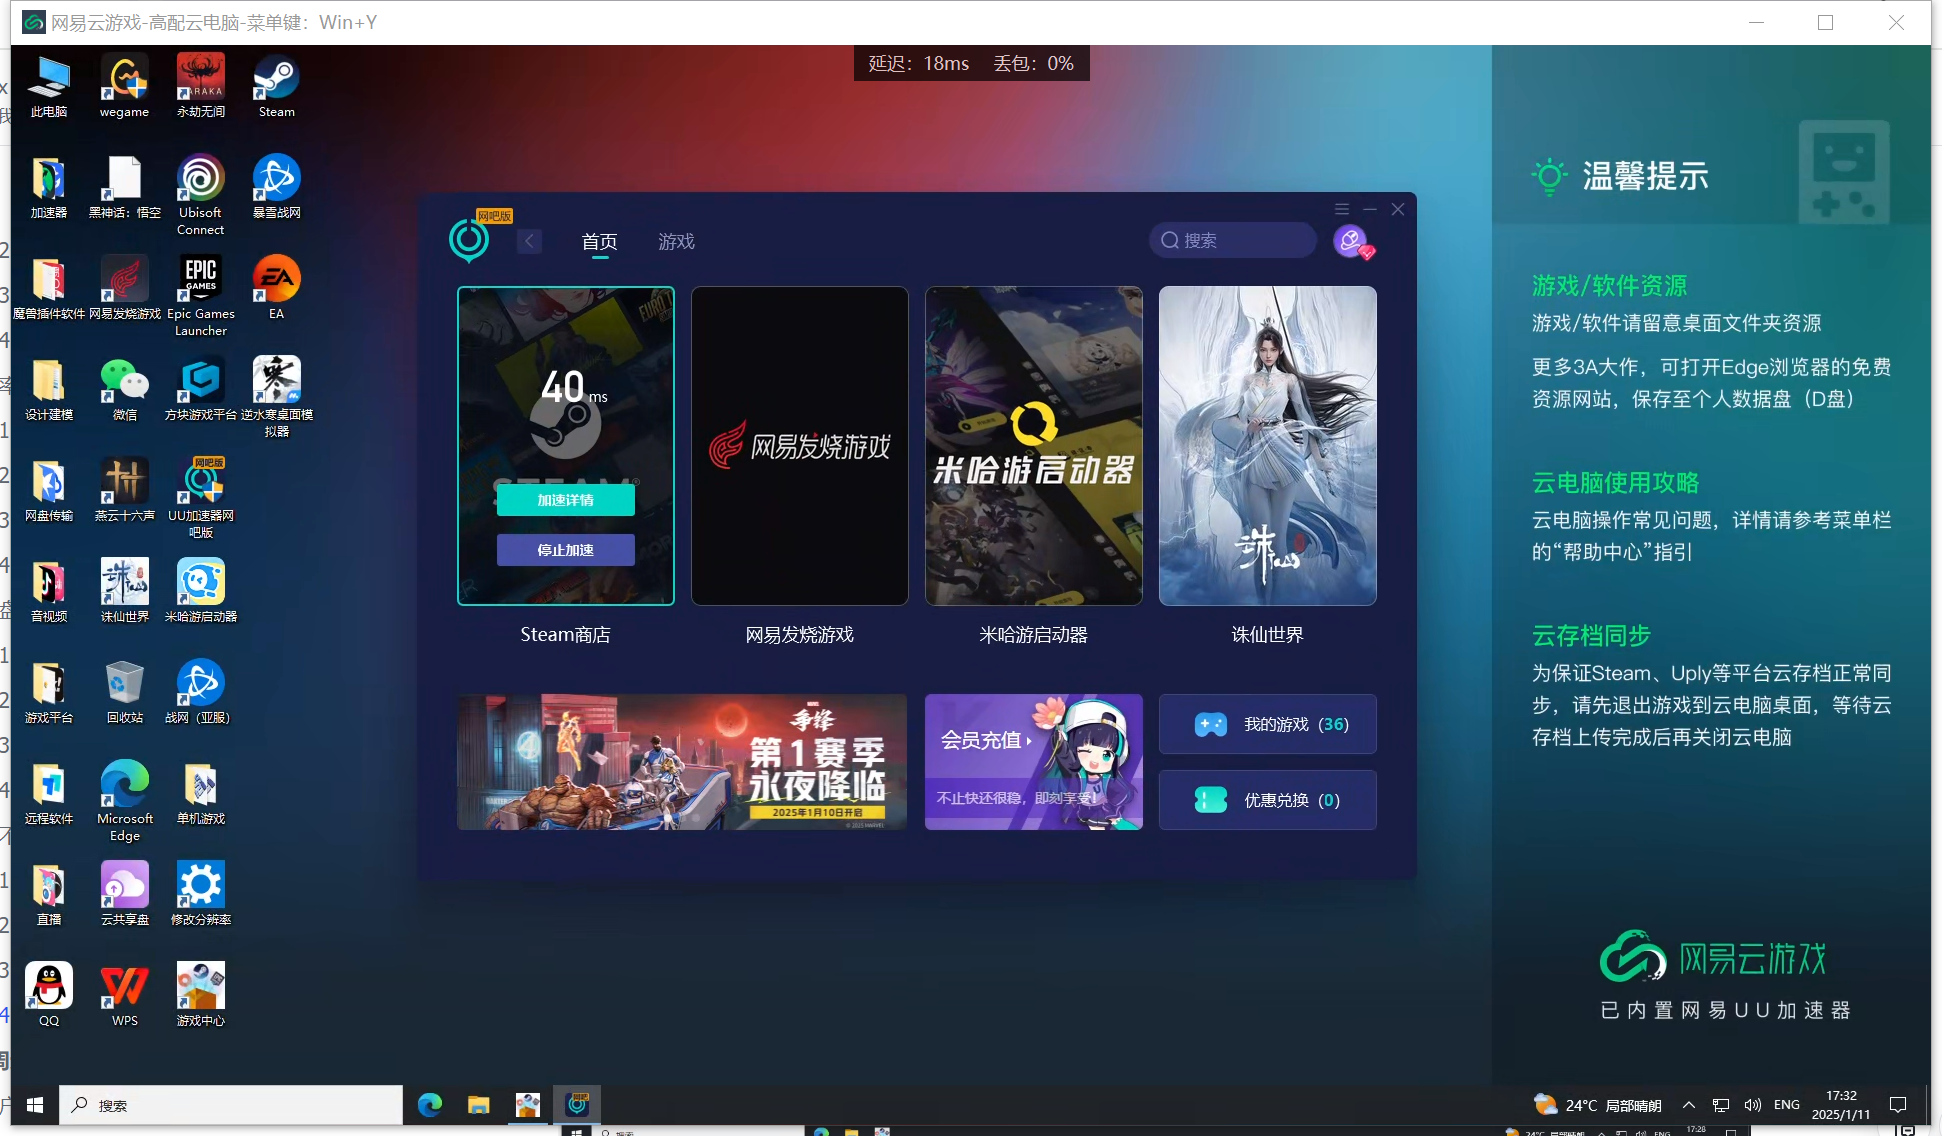Image resolution: width=1942 pixels, height=1136 pixels.
Task: Click back arrow in UU加速器 header
Action: point(529,241)
